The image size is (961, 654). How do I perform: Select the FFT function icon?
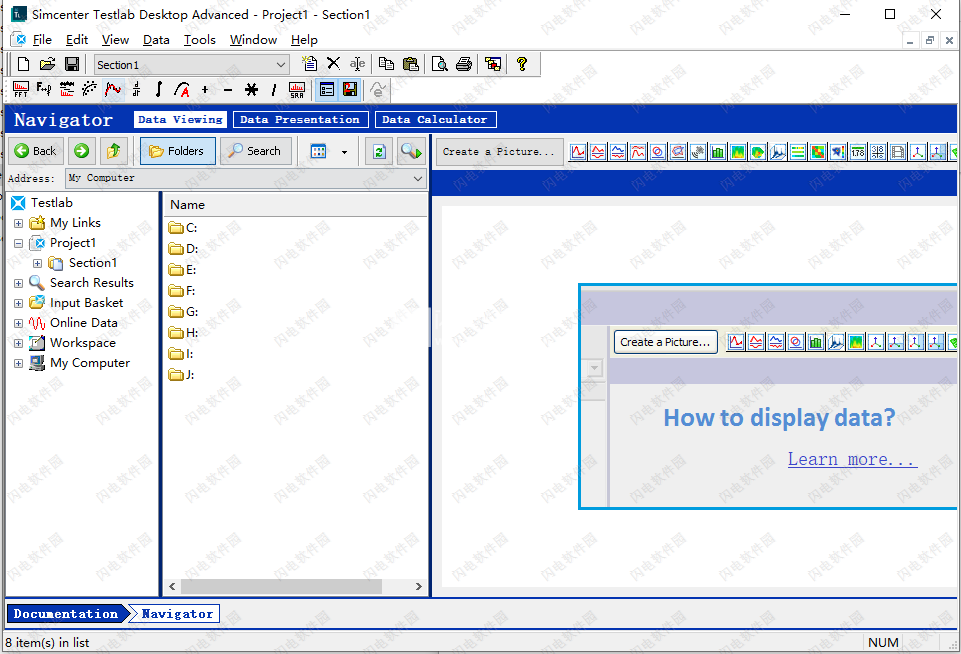pyautogui.click(x=21, y=90)
